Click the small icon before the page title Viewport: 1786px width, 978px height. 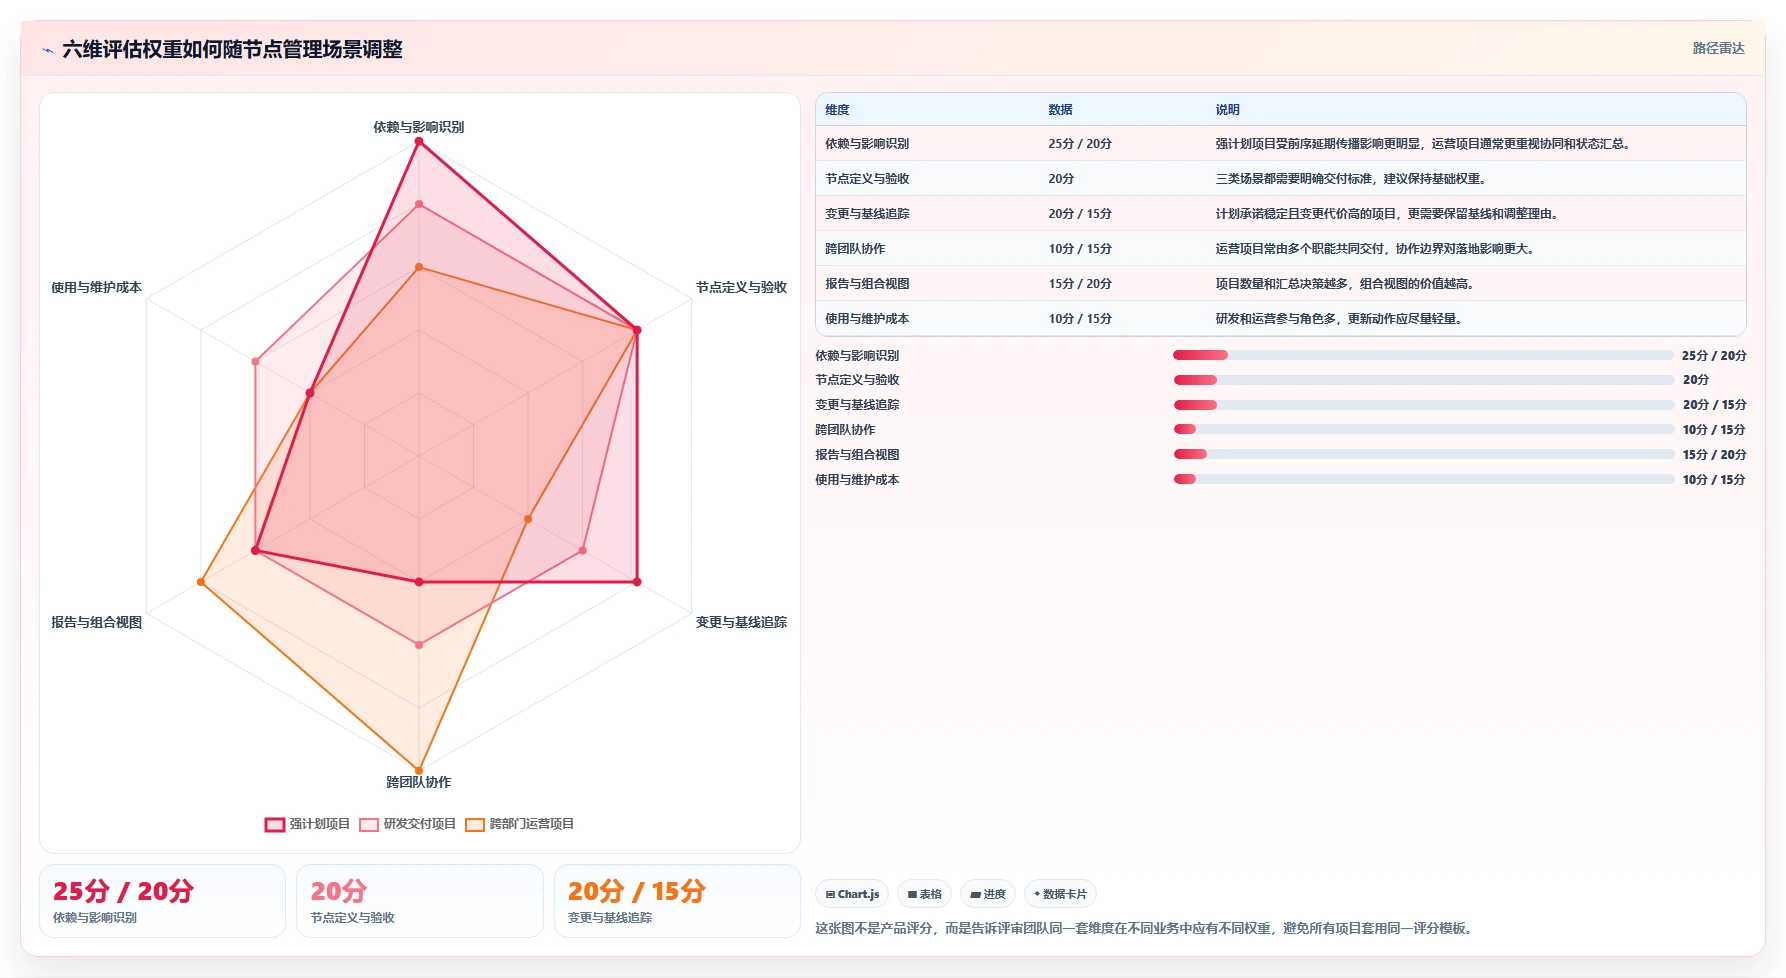click(x=47, y=50)
